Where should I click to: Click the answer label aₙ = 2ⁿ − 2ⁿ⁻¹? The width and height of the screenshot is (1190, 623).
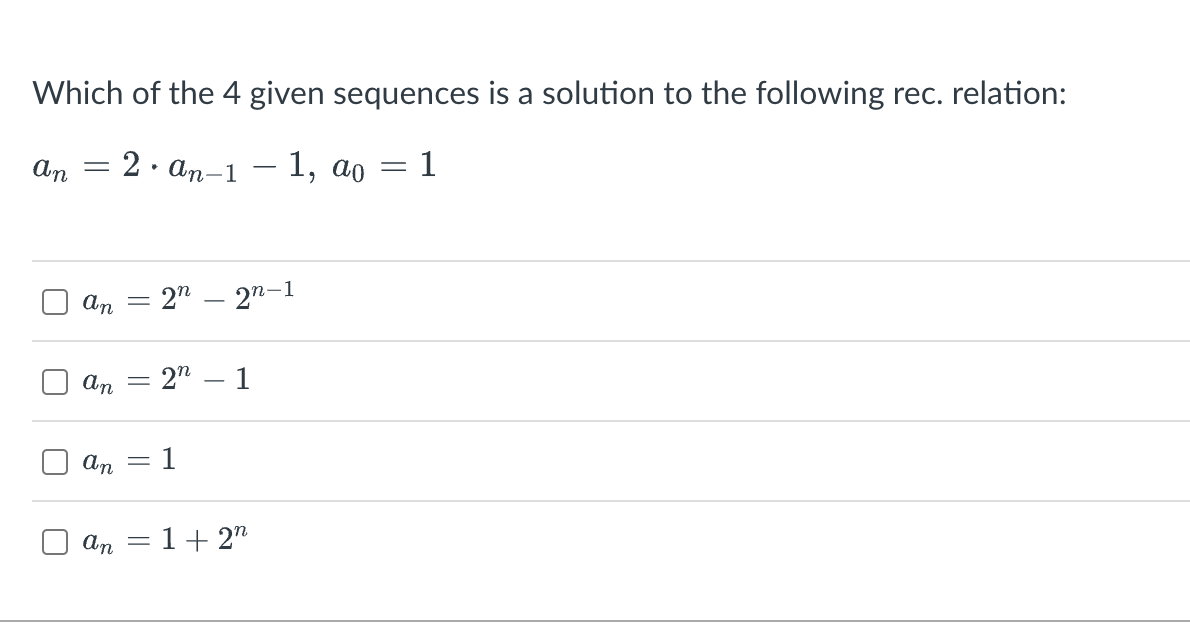tap(190, 298)
